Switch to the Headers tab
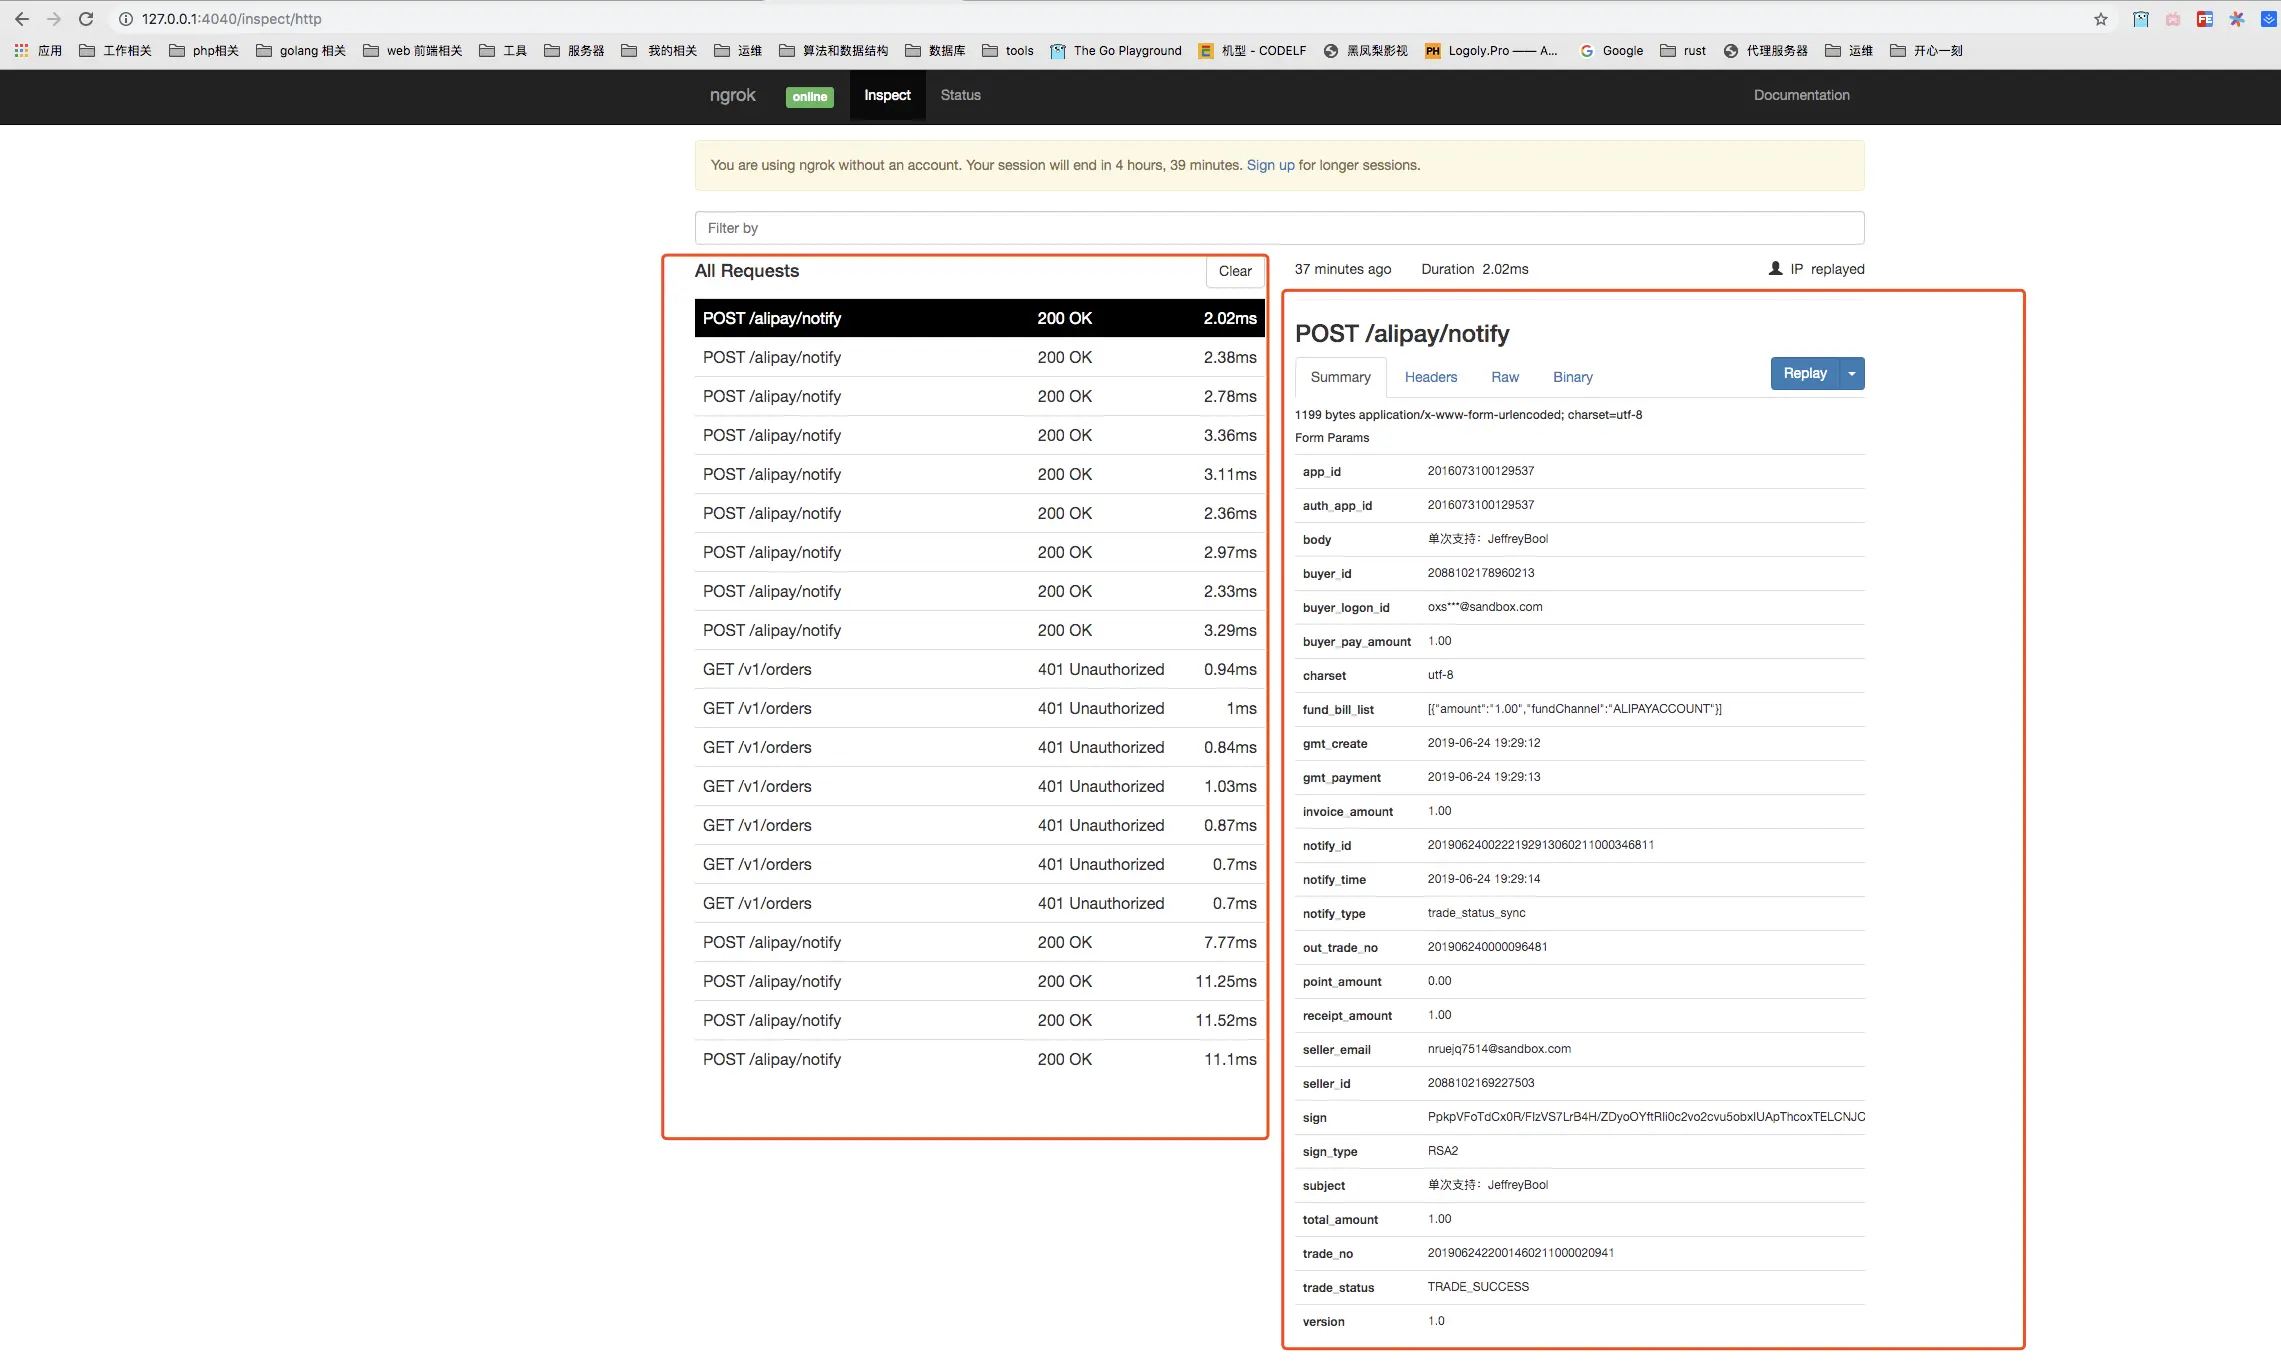 pos(1430,378)
